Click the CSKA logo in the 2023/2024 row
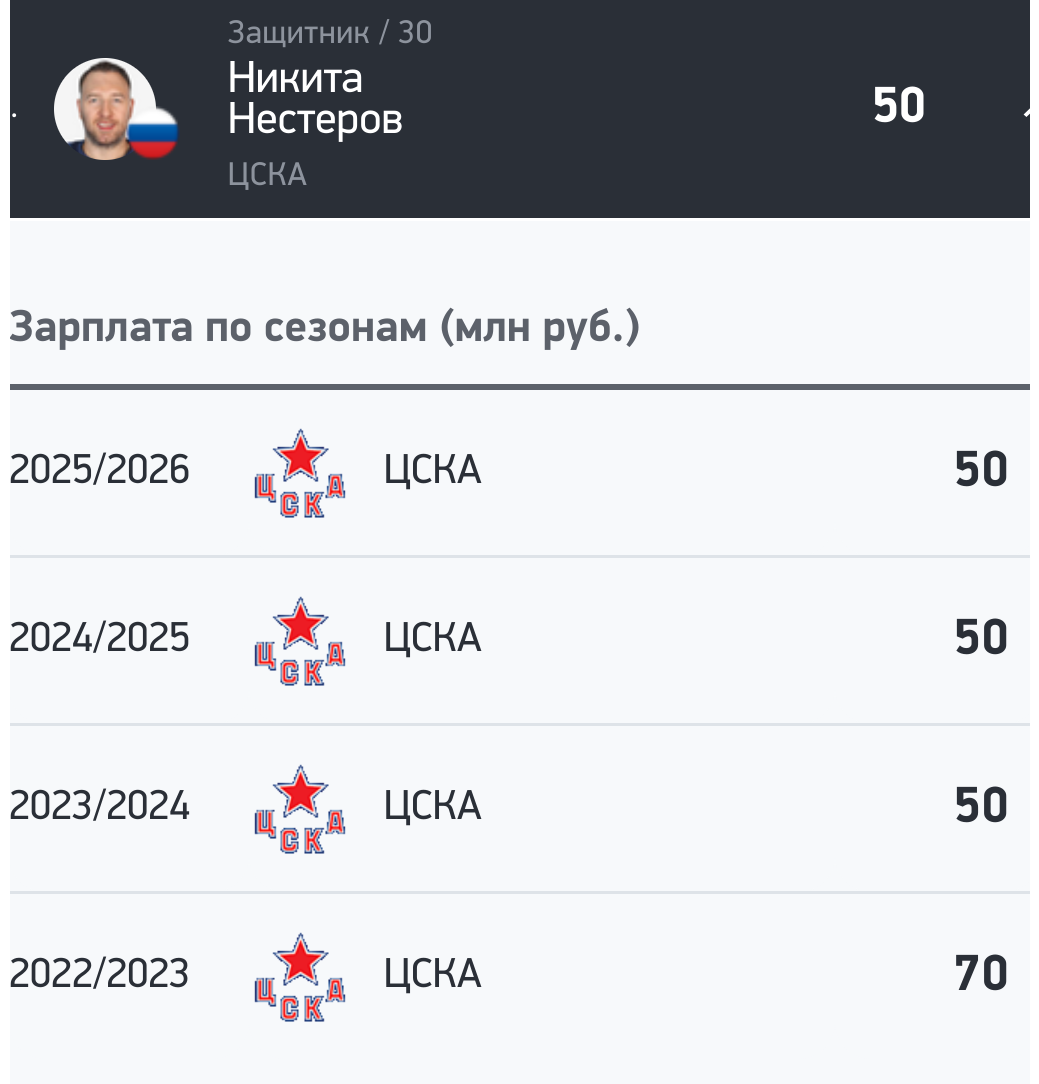1039x1084 pixels. (x=300, y=810)
